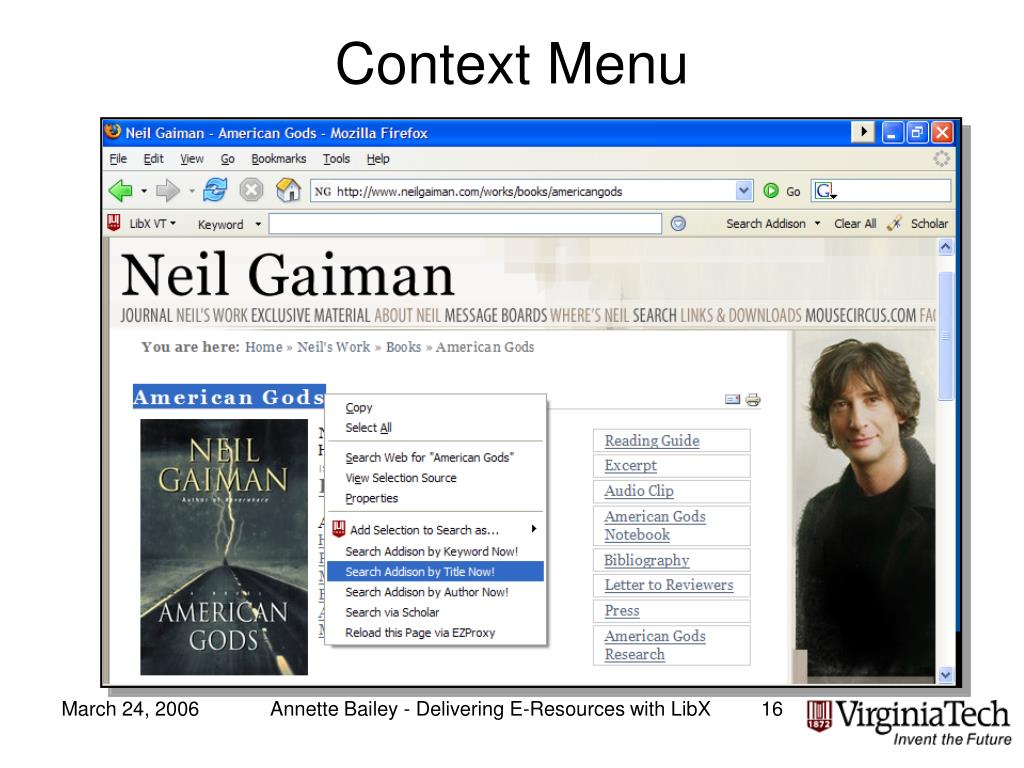This screenshot has width=1024, height=768.
Task: Open the Bookmarks menu
Action: (279, 159)
